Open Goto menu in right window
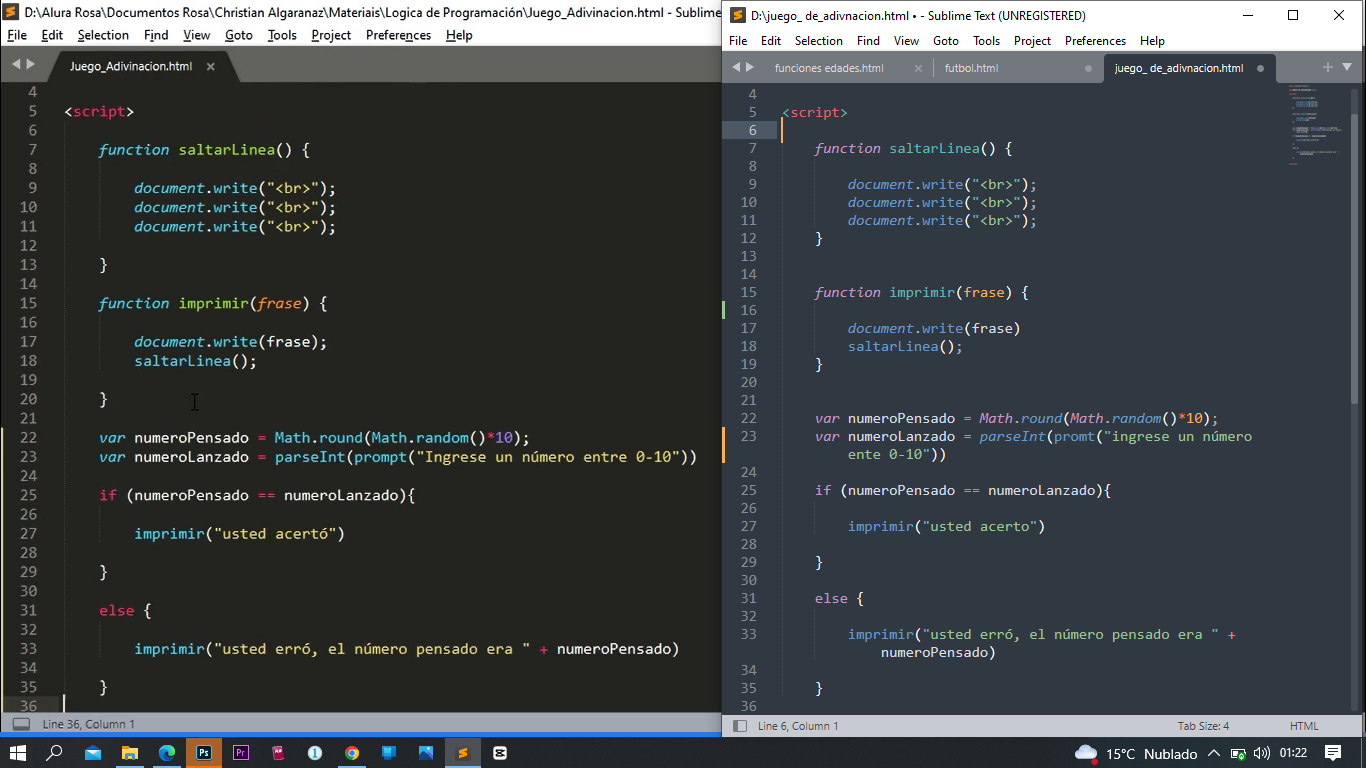This screenshot has width=1366, height=768. (x=946, y=41)
